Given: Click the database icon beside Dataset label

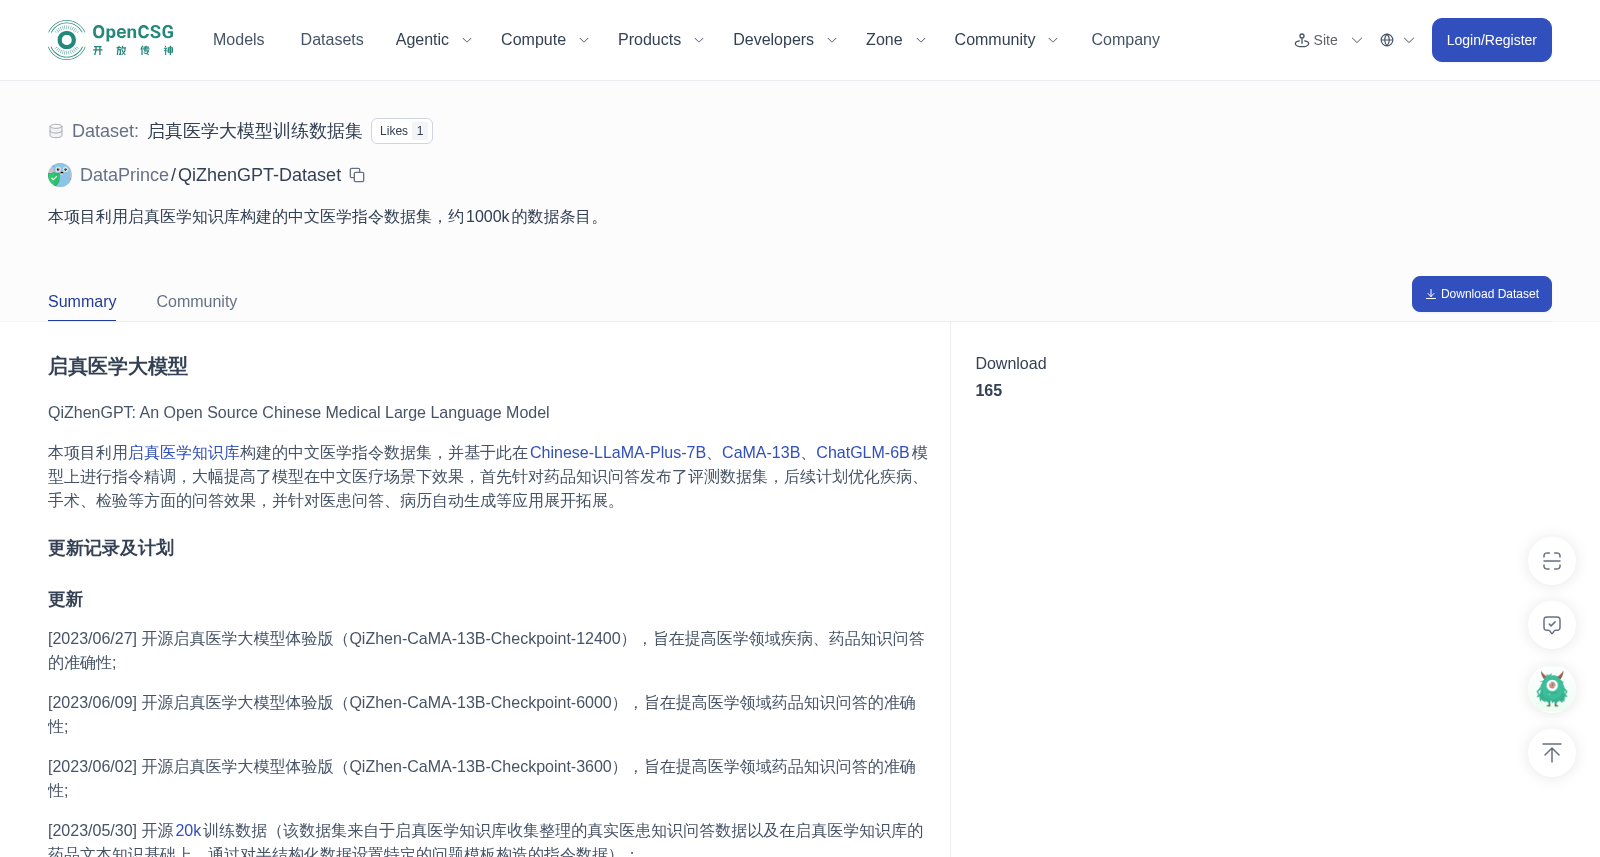Looking at the screenshot, I should (x=56, y=131).
